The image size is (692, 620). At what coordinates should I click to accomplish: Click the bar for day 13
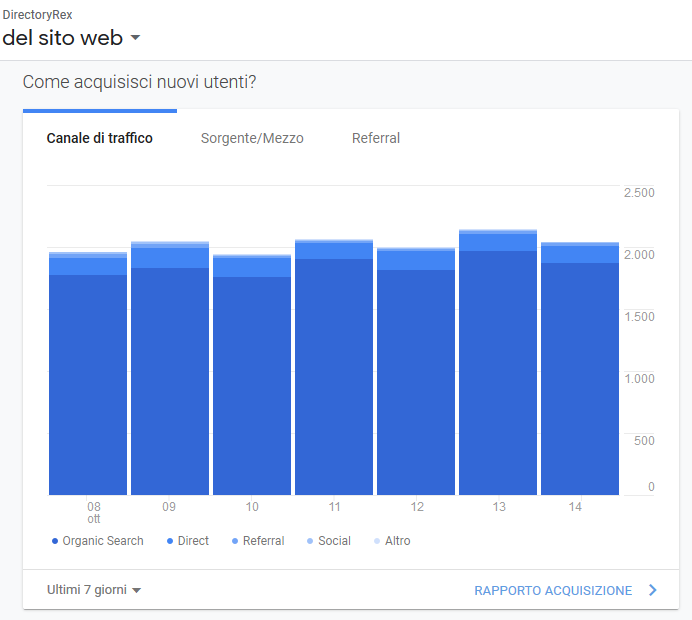498,362
